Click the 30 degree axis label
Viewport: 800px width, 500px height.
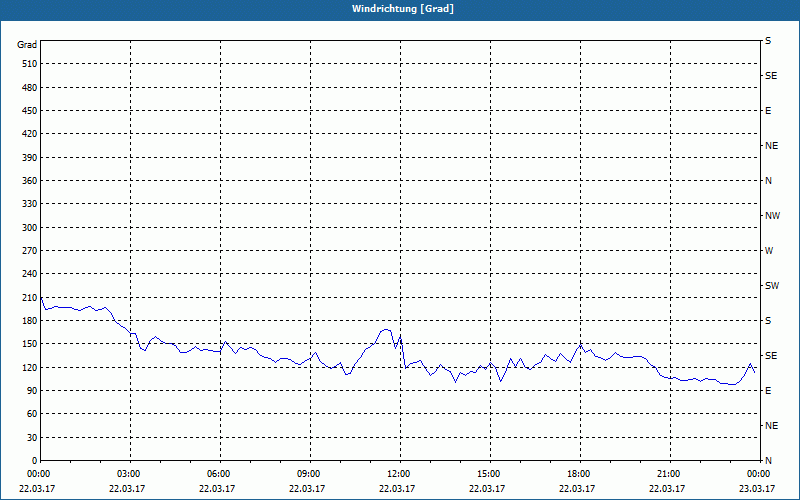pos(32,438)
